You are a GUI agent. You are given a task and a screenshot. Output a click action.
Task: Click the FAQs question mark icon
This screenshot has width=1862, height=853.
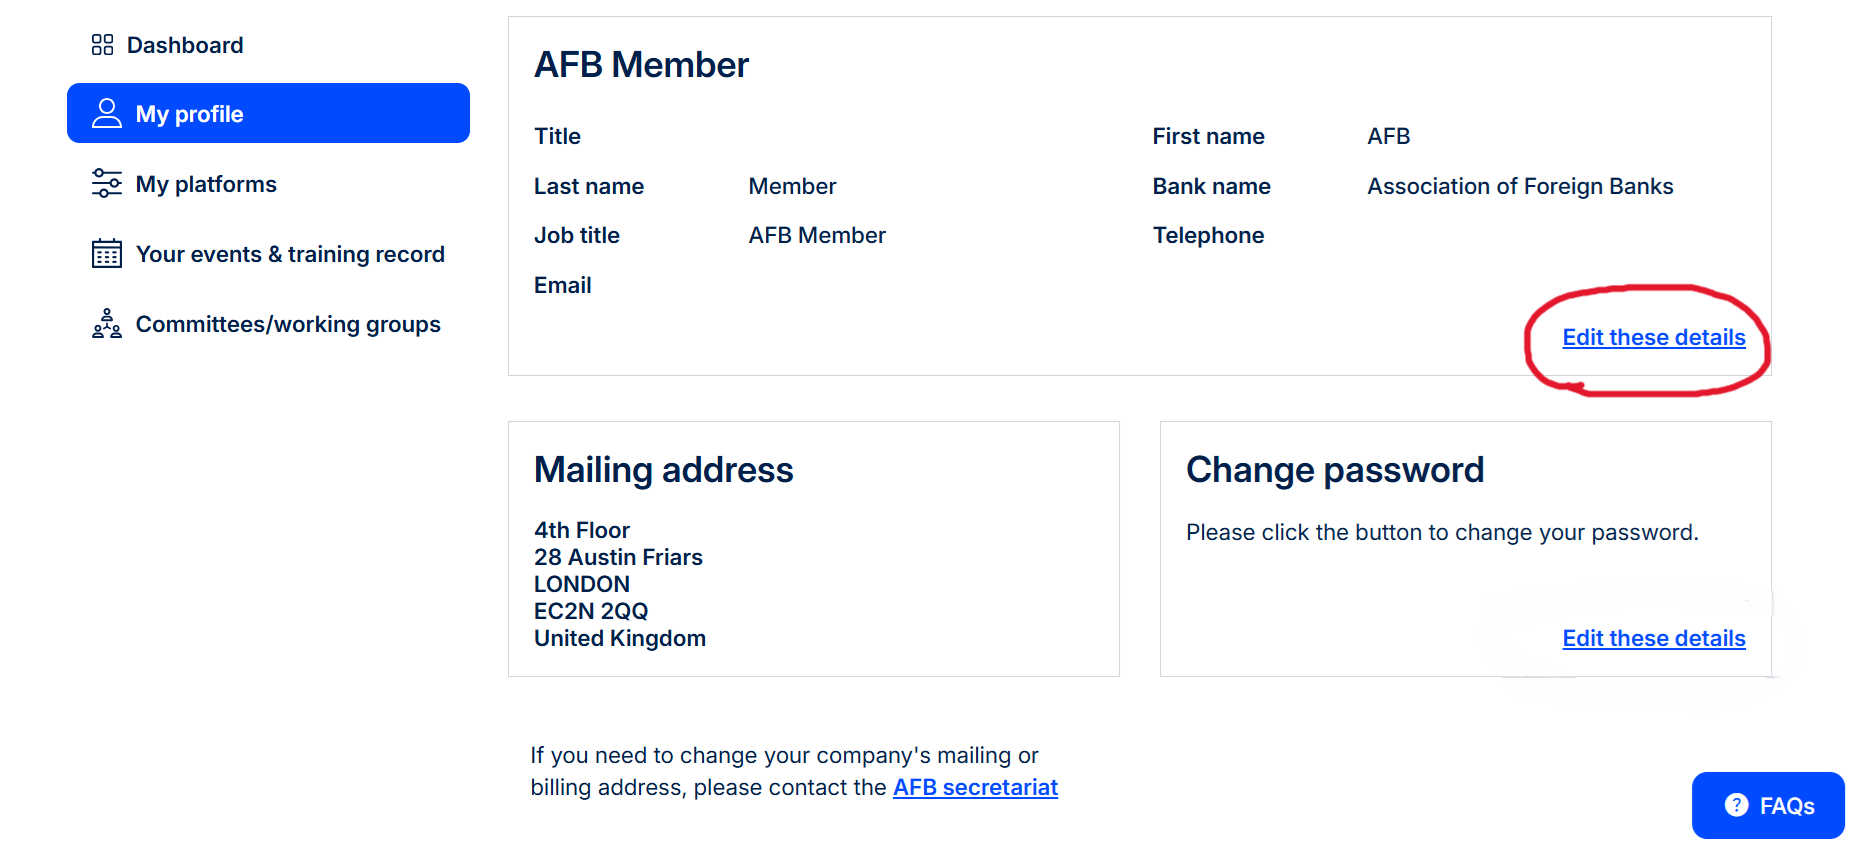point(1737,805)
